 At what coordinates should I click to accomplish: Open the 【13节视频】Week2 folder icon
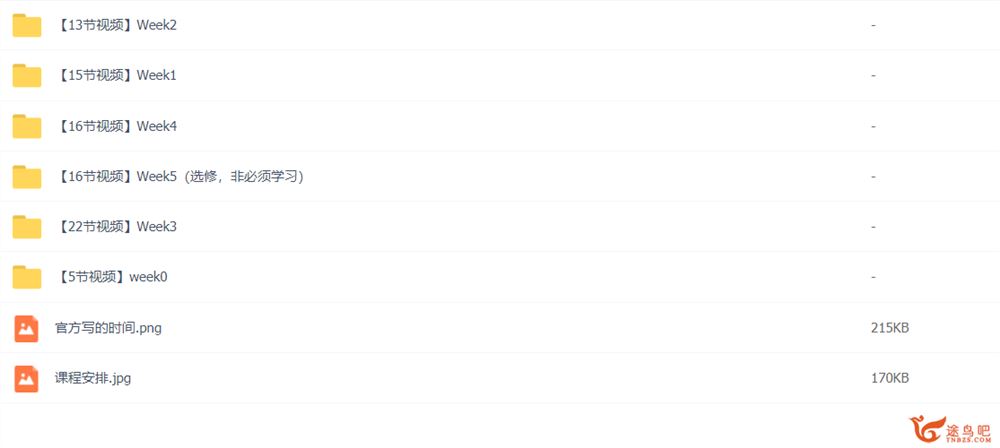(x=27, y=26)
